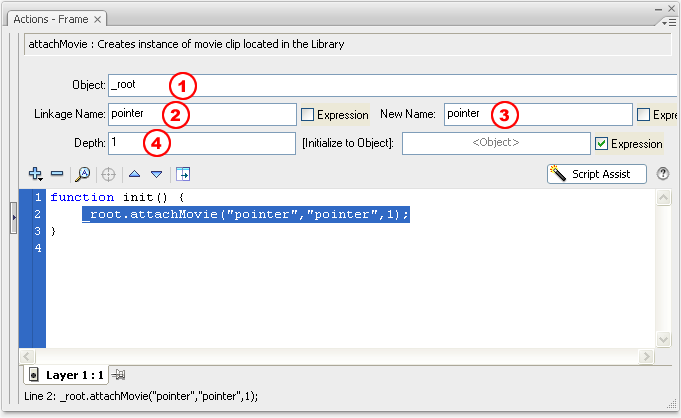
Task: Open the help question mark icon
Action: coord(663,174)
